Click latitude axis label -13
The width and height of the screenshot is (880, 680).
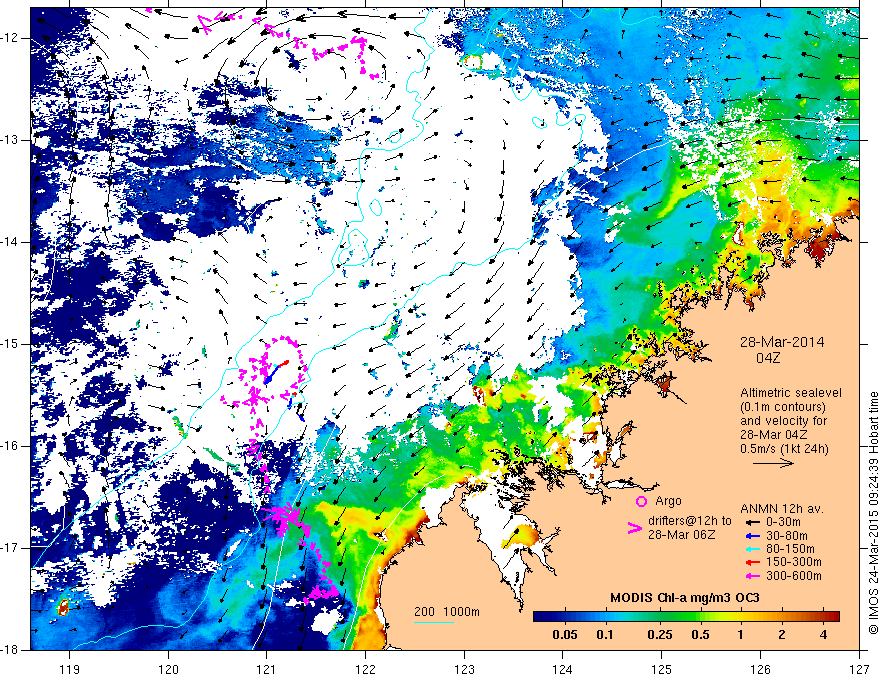tap(11, 140)
